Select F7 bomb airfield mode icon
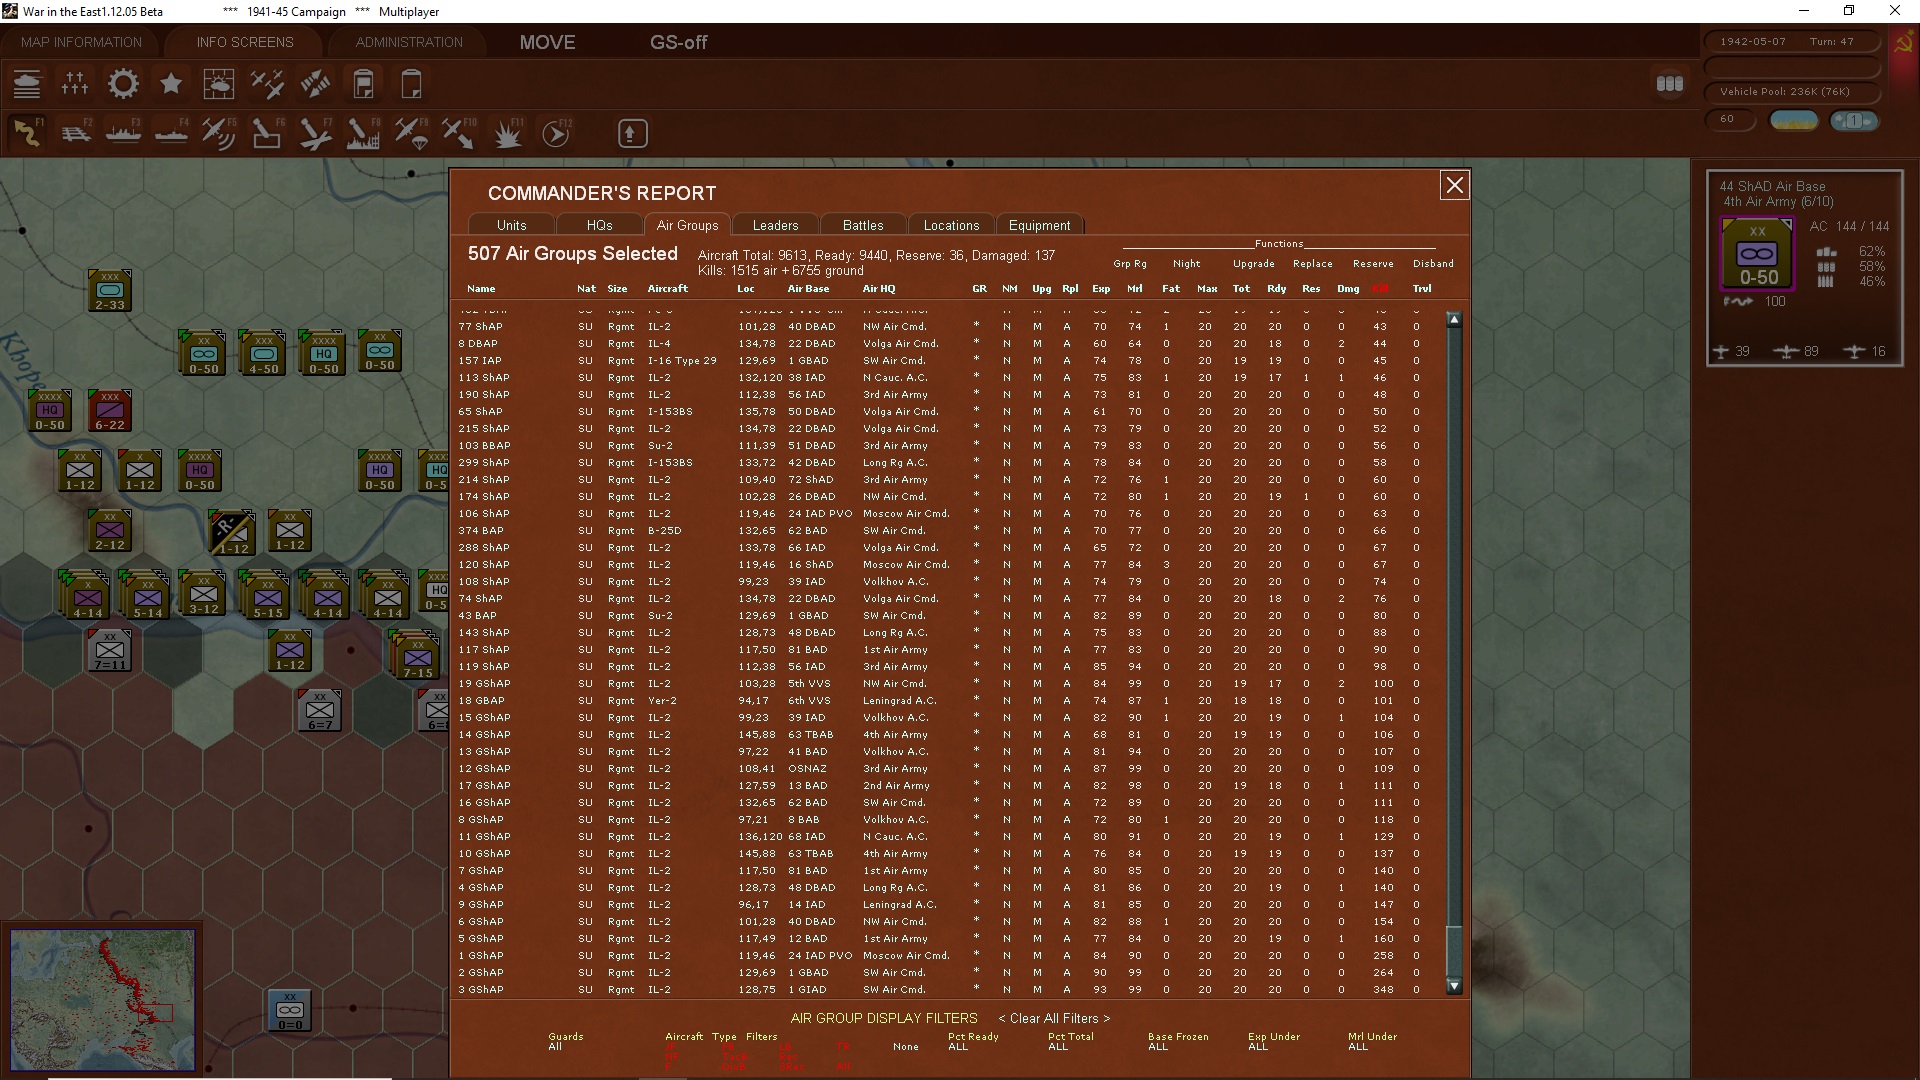 [x=315, y=133]
